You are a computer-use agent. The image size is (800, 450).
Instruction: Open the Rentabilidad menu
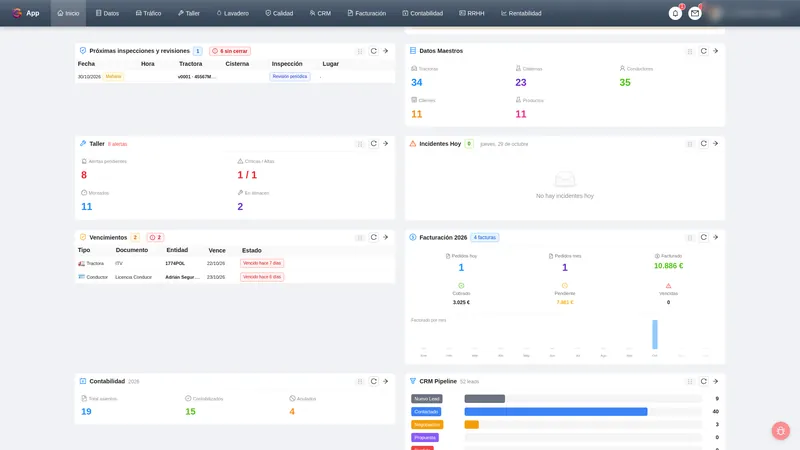tap(521, 13)
